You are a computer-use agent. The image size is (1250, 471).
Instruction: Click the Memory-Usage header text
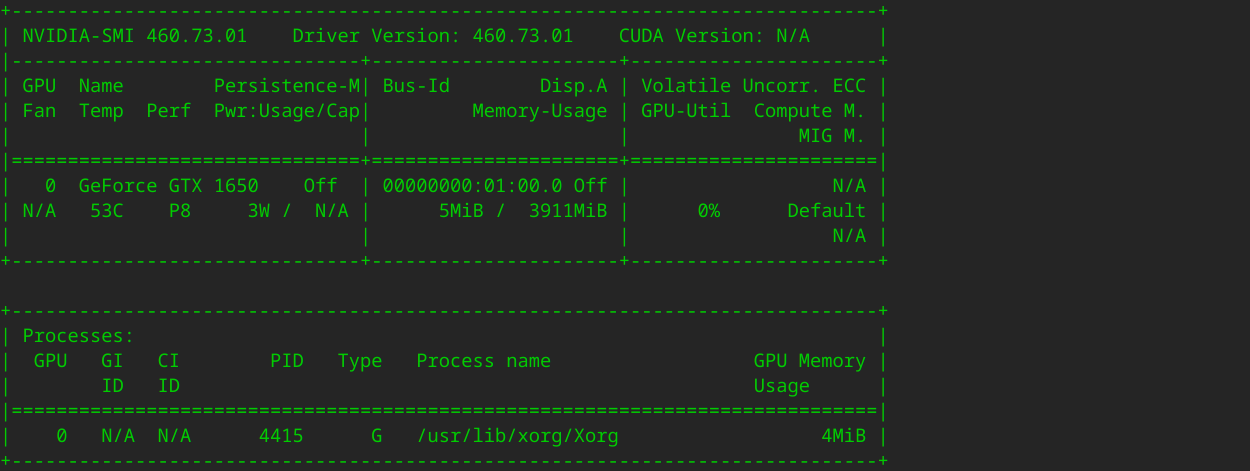pyautogui.click(x=540, y=111)
